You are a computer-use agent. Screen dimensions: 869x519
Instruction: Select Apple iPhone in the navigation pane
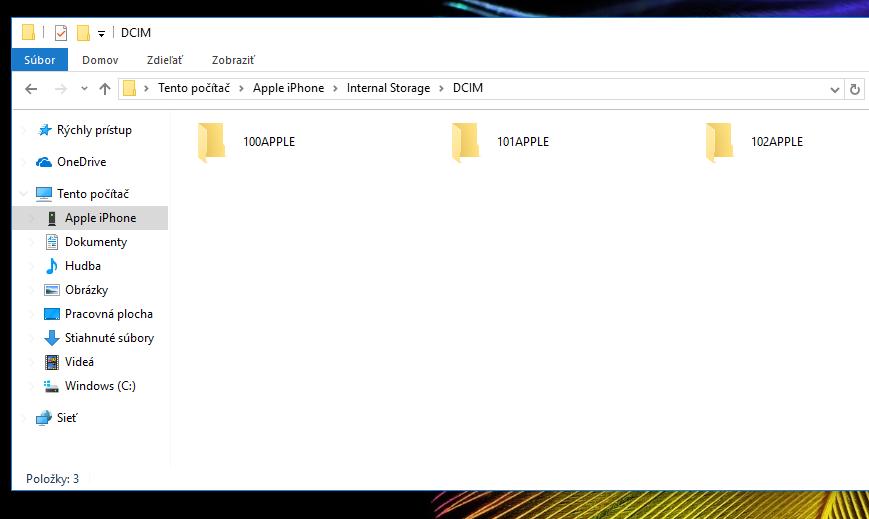100,218
